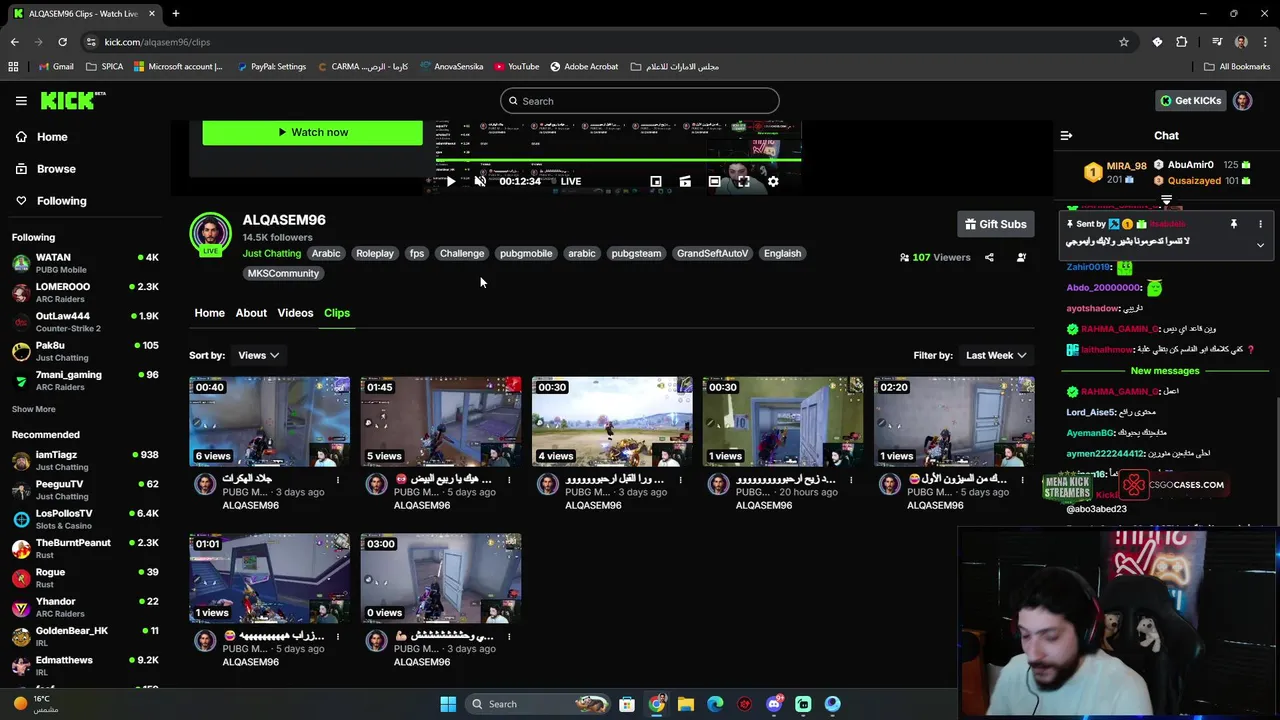Viewport: 1280px width, 720px height.
Task: Switch to the About tab
Action: point(251,313)
